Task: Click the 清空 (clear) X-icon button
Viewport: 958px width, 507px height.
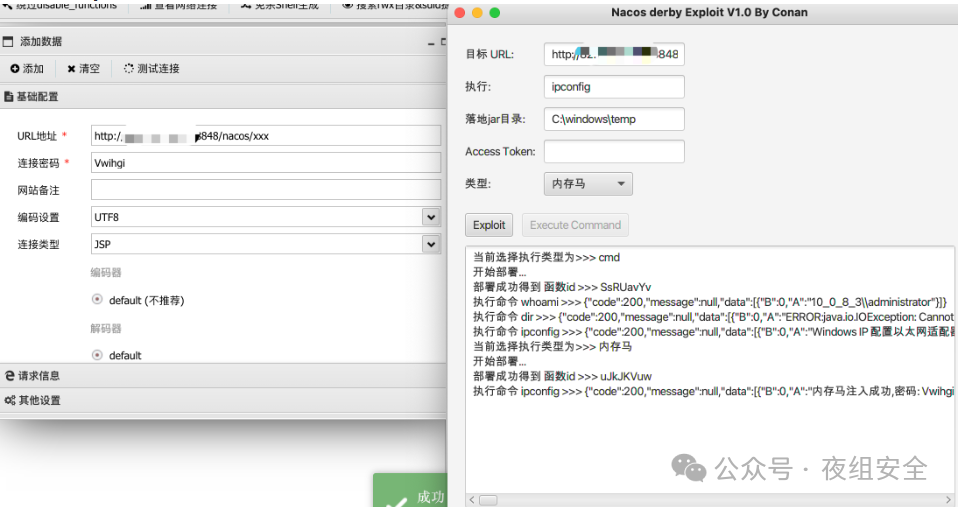Action: click(84, 68)
